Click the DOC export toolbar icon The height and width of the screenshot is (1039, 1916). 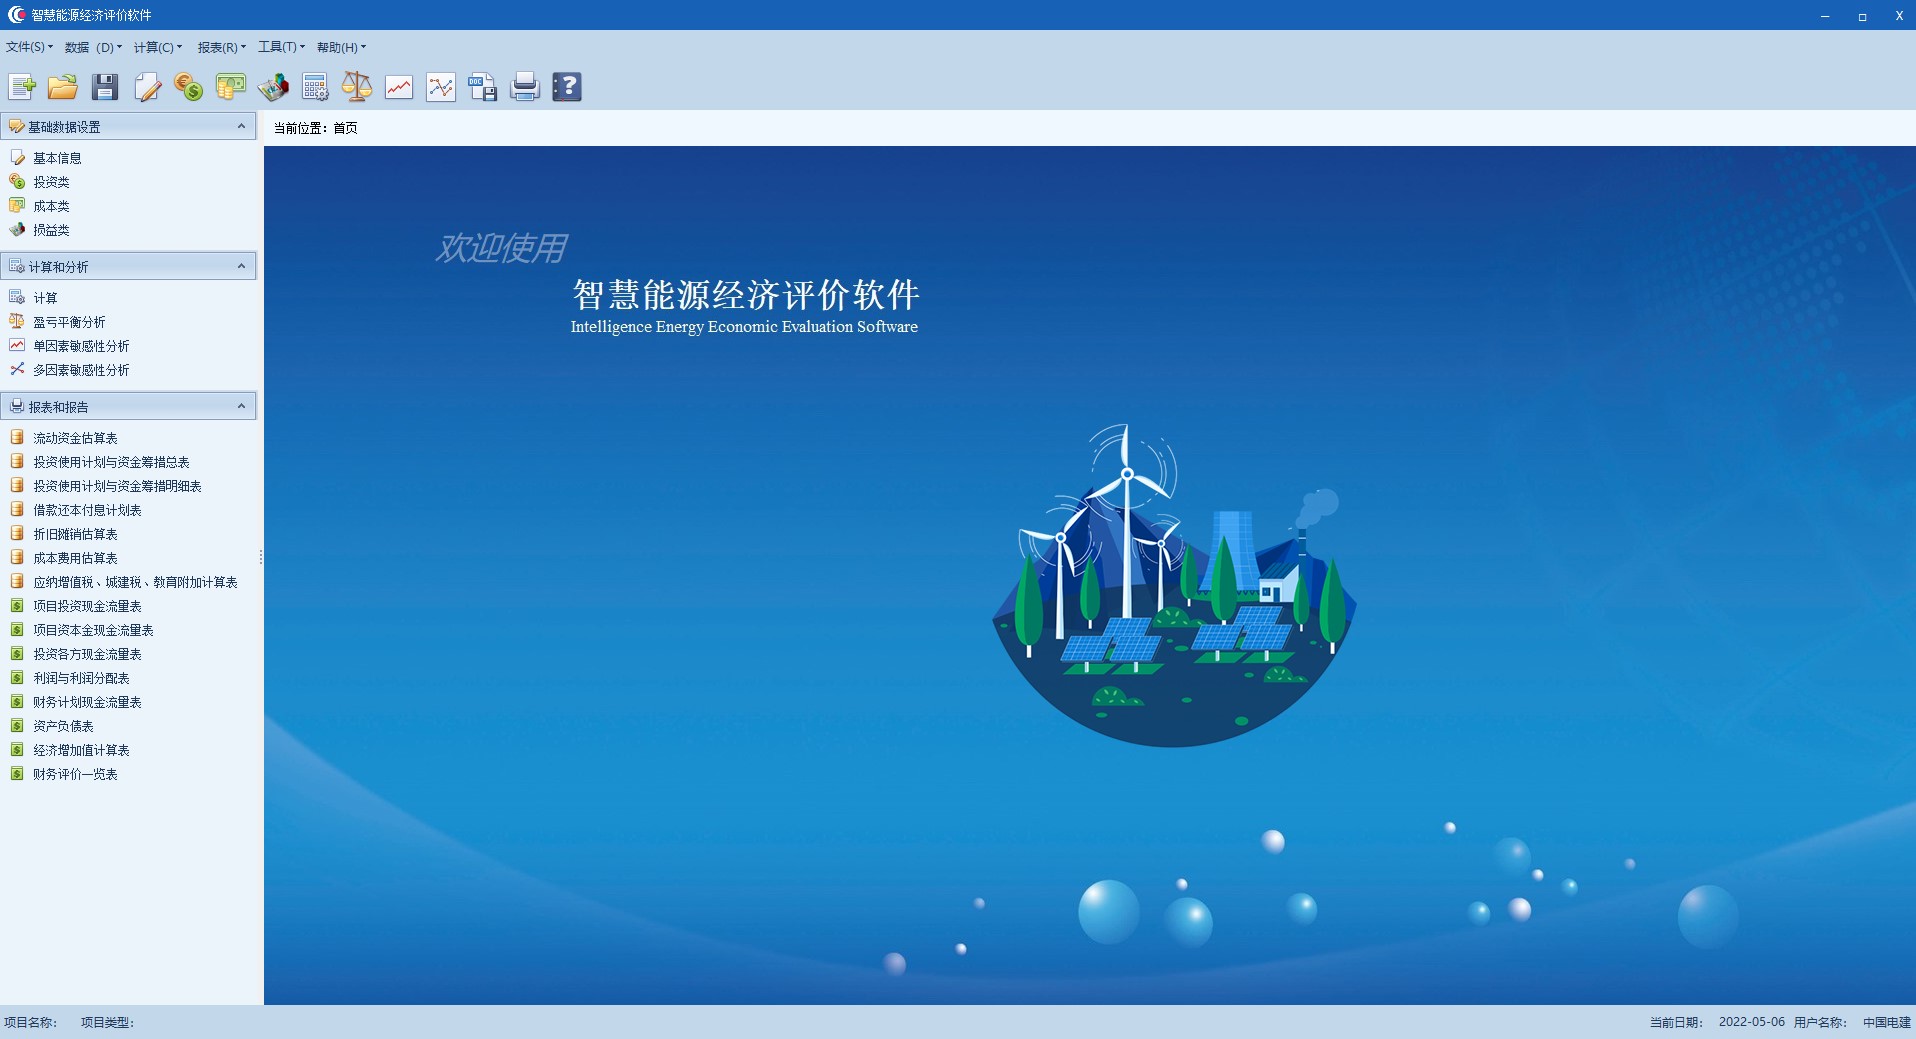pos(483,87)
